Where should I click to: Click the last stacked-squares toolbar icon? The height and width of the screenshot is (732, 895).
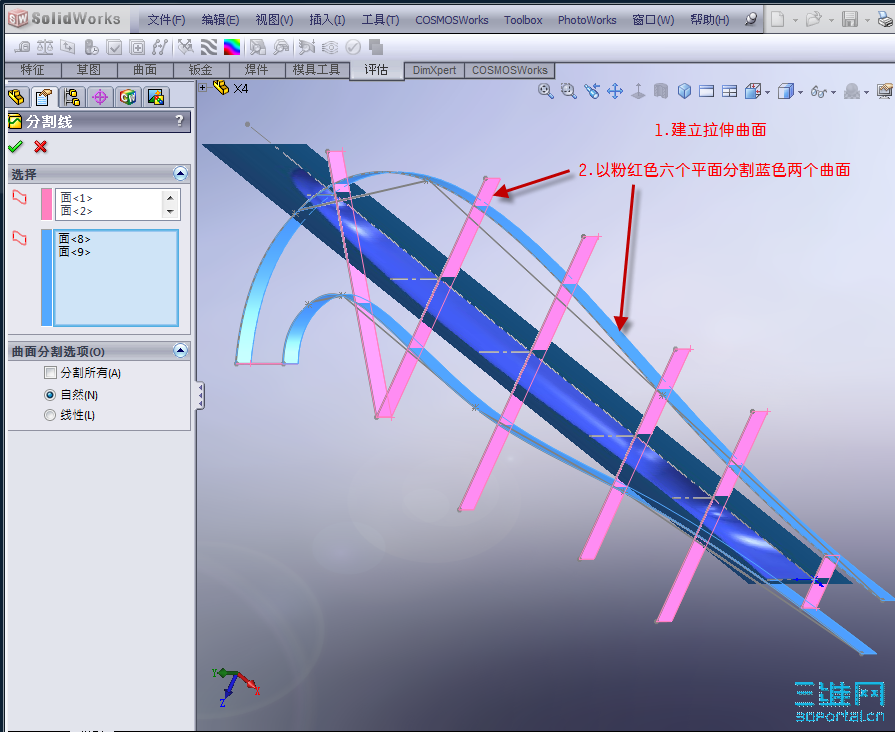[376, 47]
